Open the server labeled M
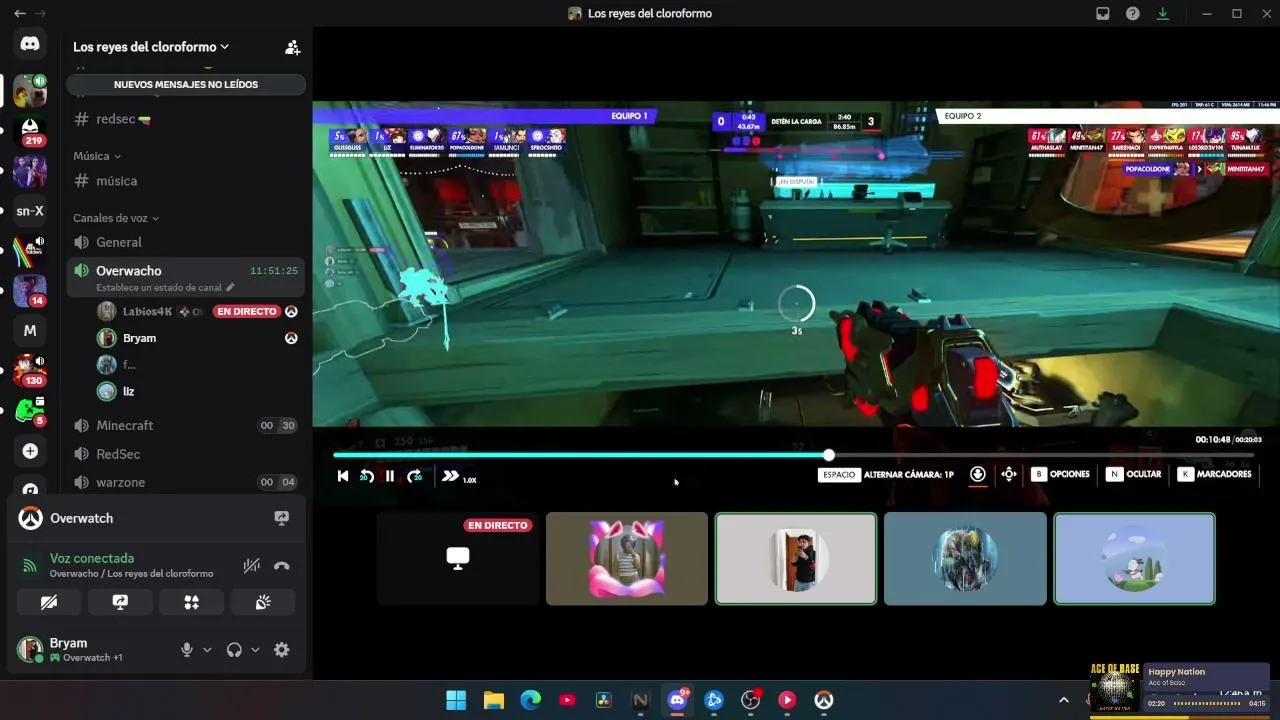 tap(30, 330)
